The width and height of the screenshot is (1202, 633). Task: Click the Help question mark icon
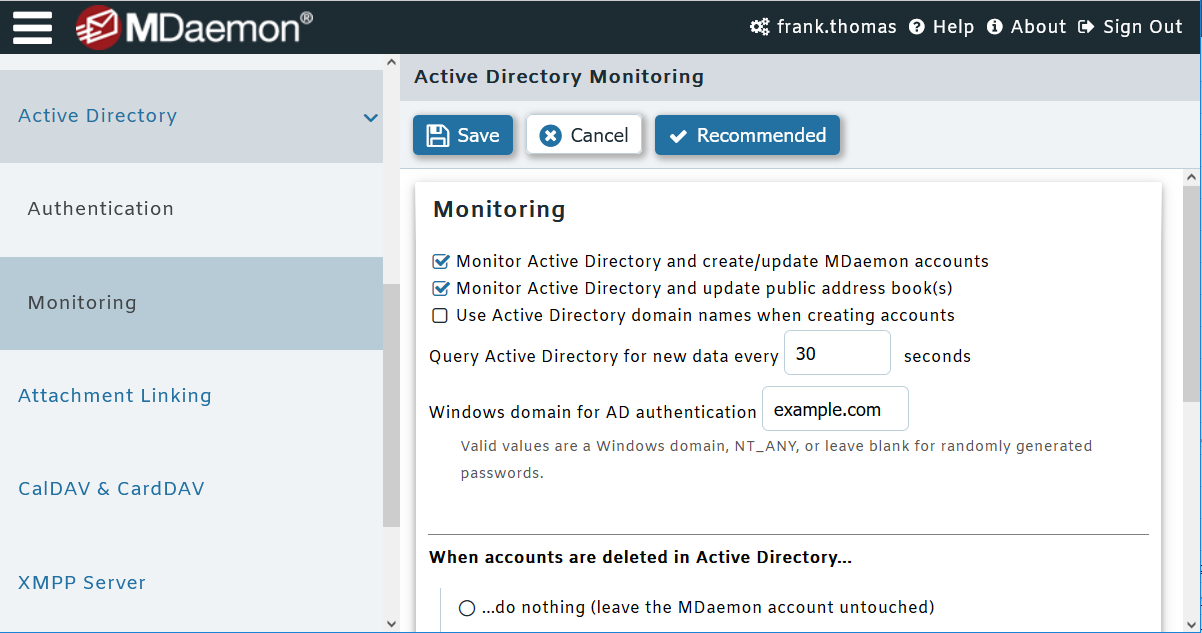pos(917,27)
